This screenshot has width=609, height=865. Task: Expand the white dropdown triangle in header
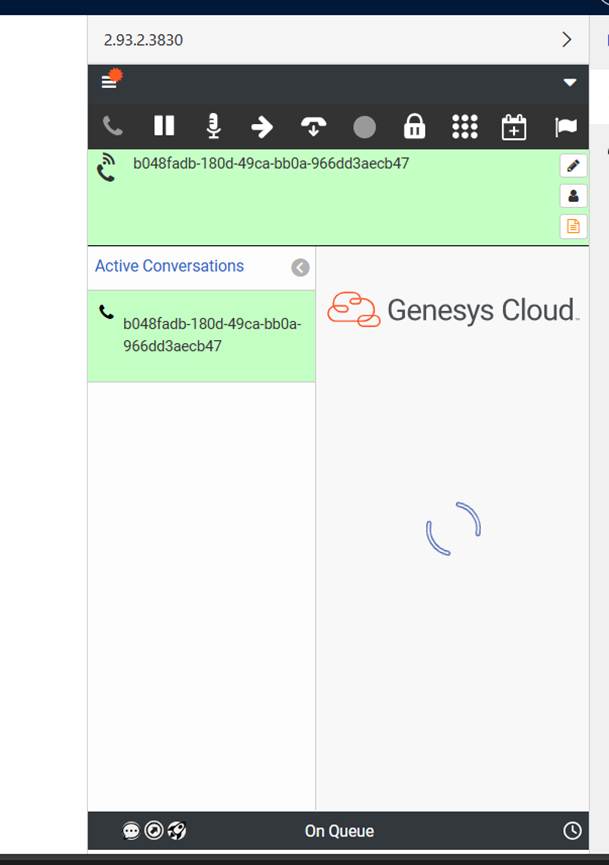tap(570, 82)
